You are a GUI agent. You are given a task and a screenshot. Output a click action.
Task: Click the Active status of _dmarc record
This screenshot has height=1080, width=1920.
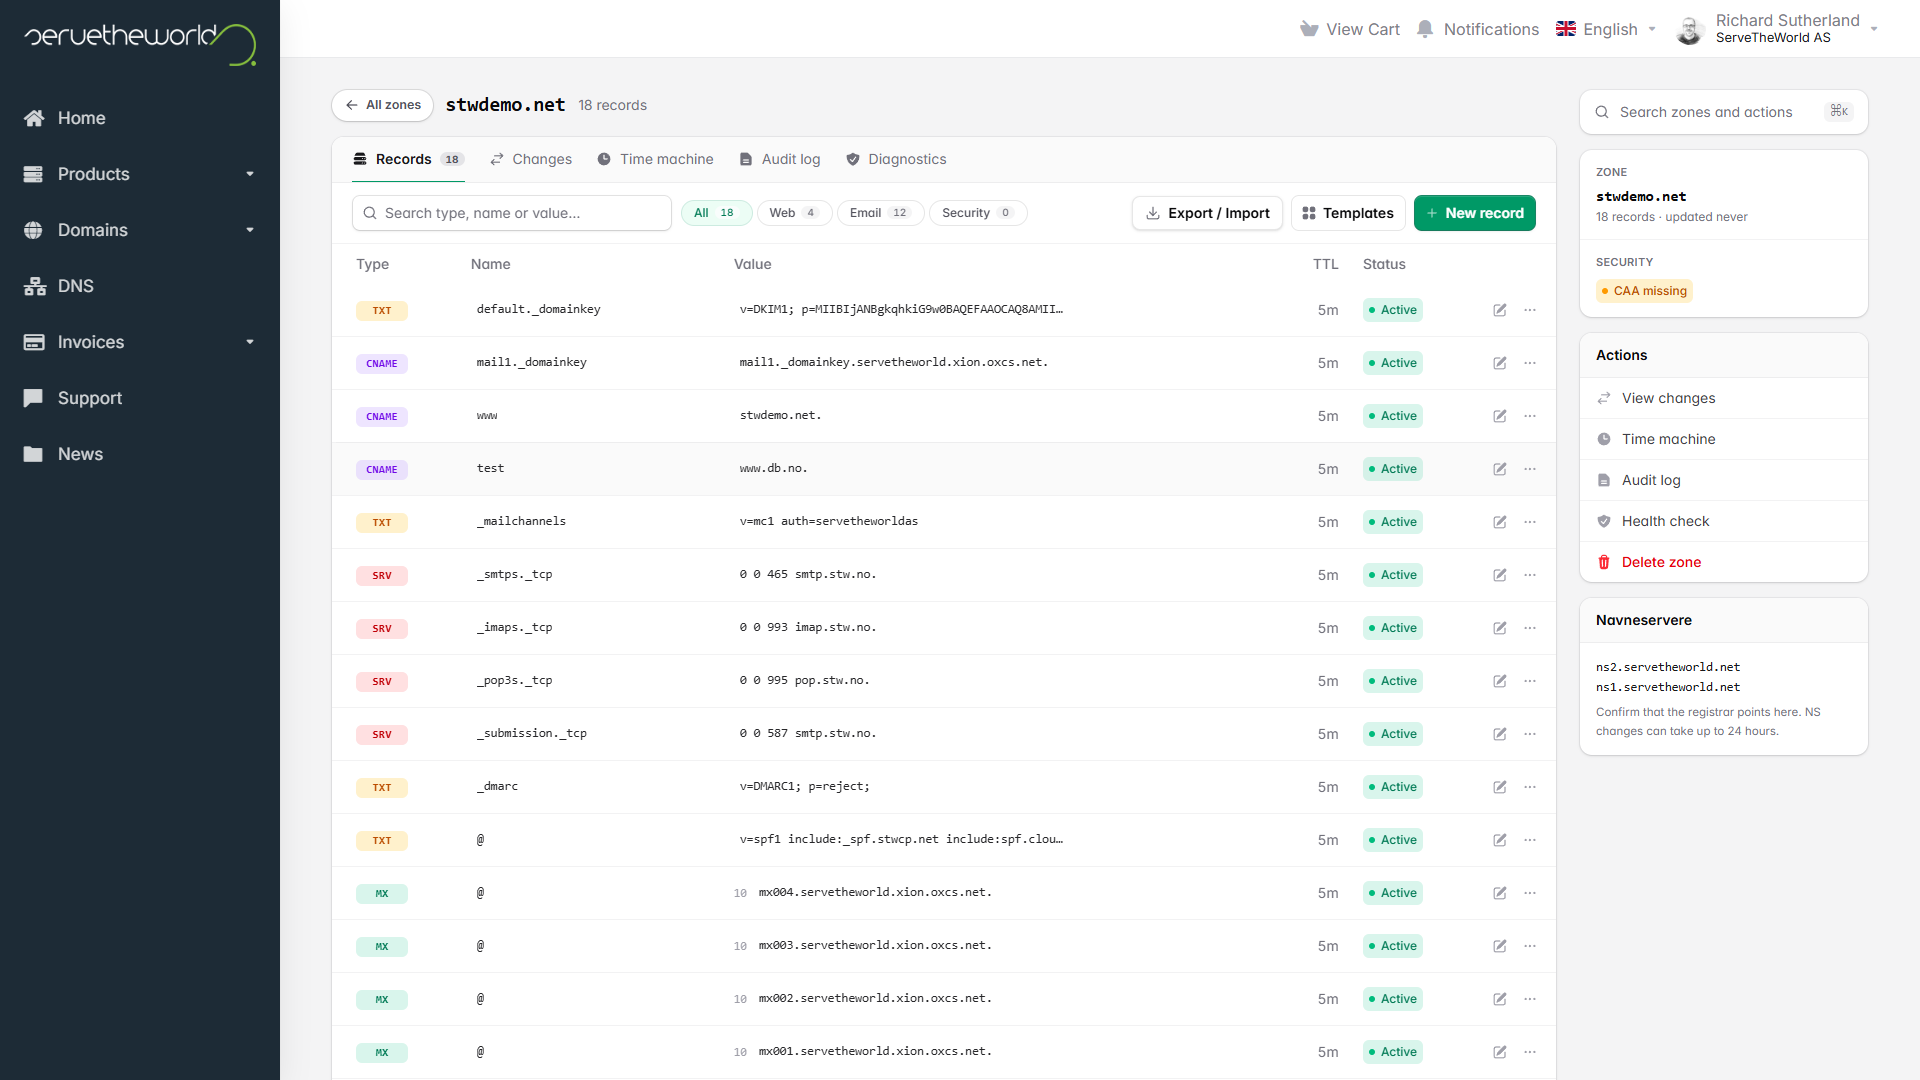tap(1392, 787)
